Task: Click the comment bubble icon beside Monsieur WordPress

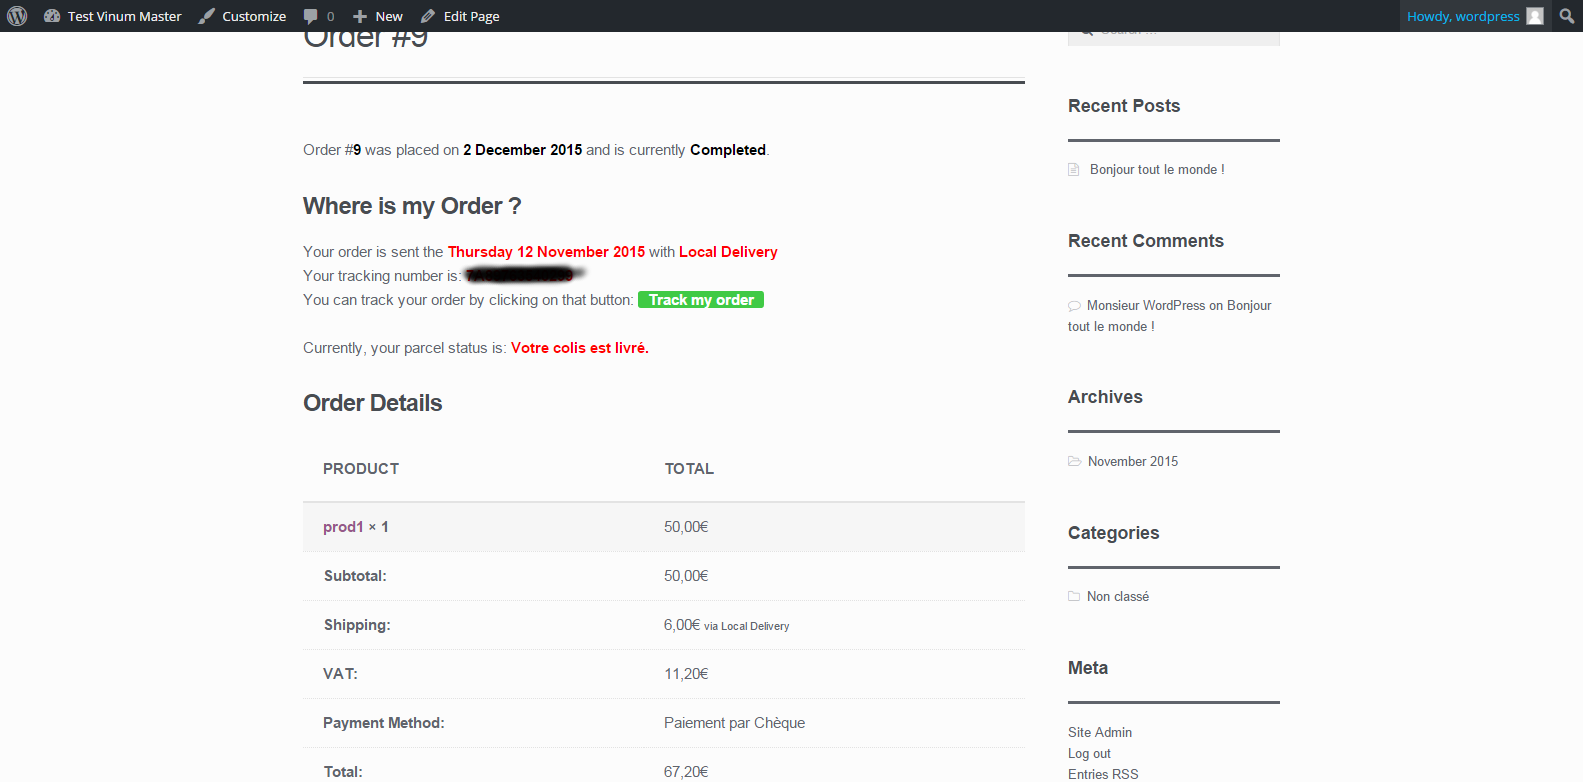Action: pos(1074,306)
